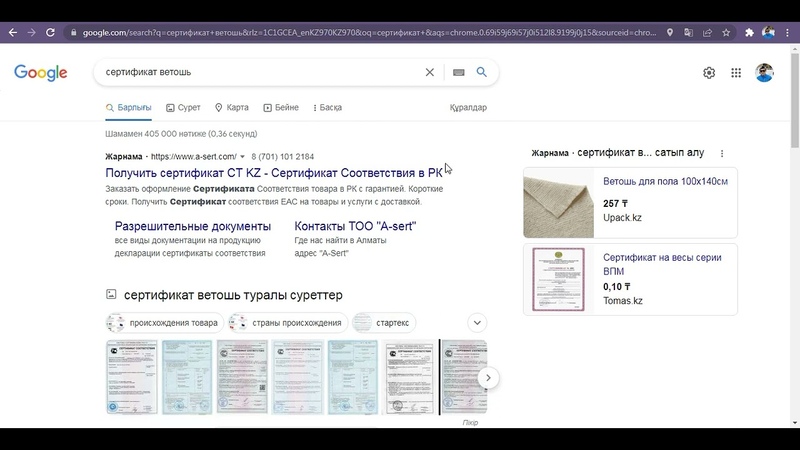800x450 pixels.
Task: Open the browser extensions puzzle icon
Action: [x=749, y=33]
